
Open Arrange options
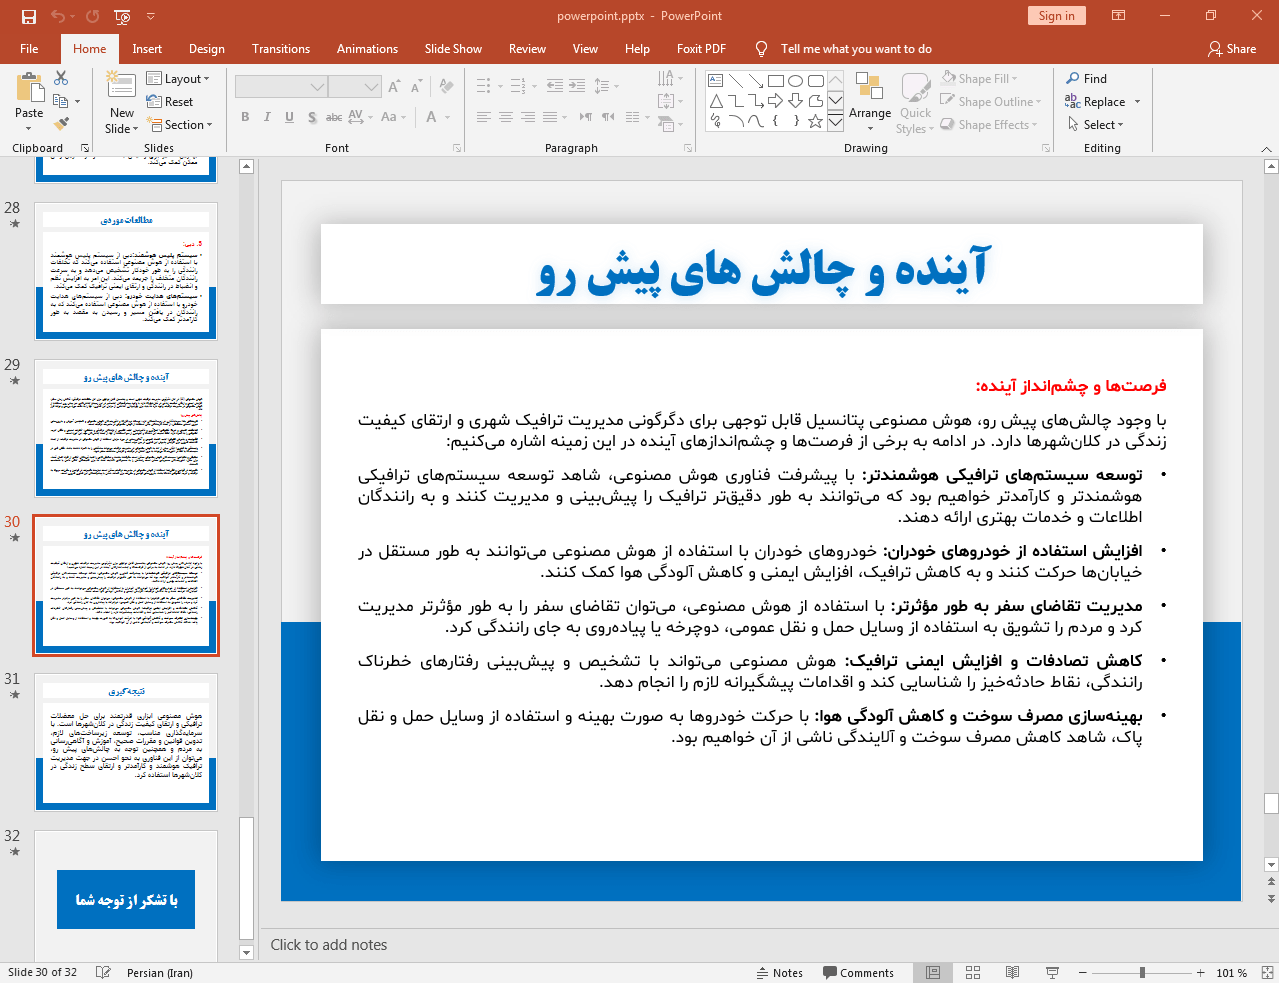[870, 102]
